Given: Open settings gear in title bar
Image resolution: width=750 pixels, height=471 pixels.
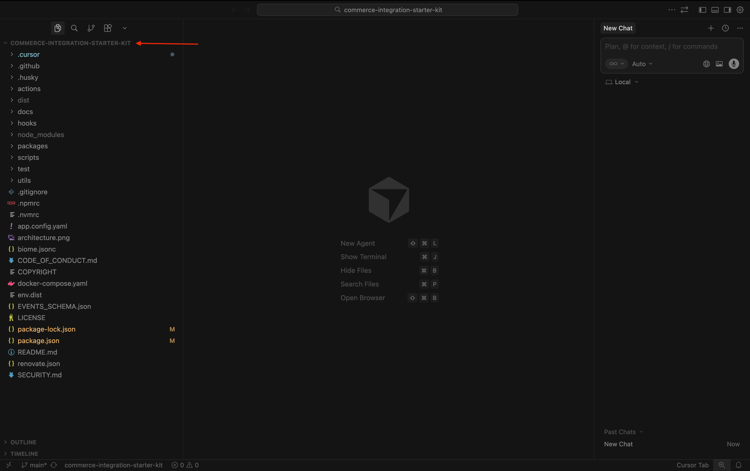Looking at the screenshot, I should [x=740, y=10].
